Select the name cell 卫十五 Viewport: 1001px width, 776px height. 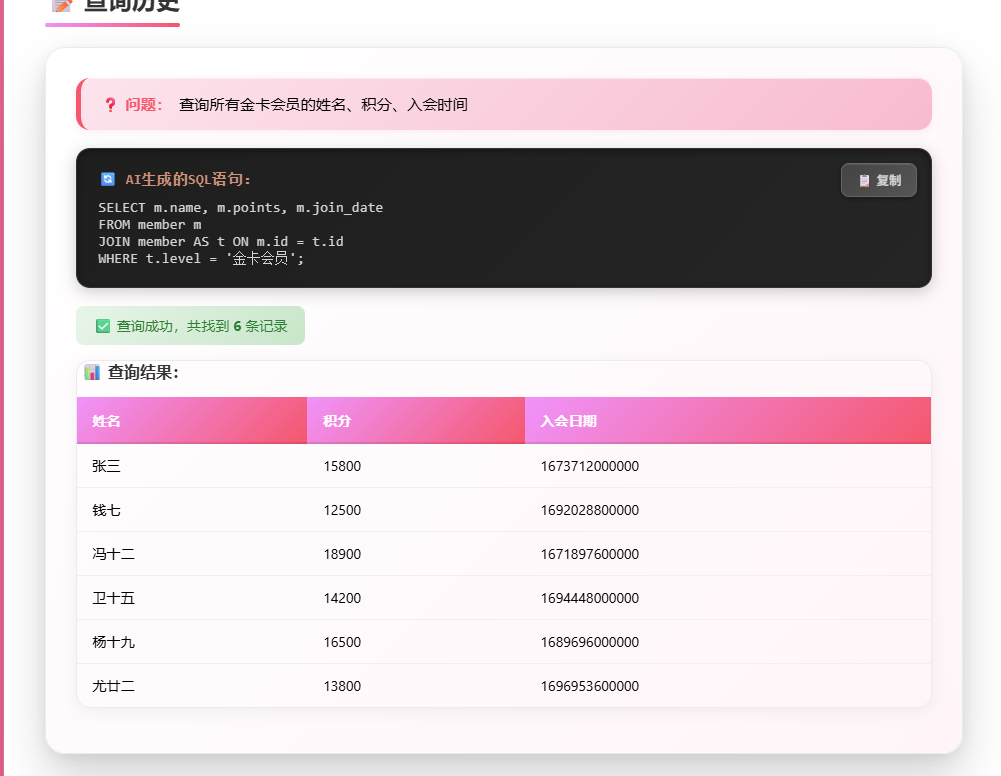pyautogui.click(x=113, y=598)
